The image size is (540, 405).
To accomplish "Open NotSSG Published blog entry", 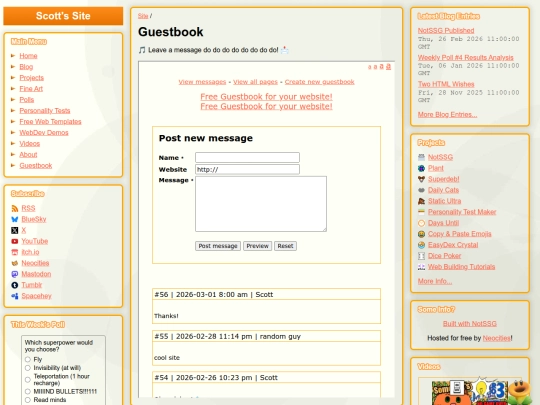I will coord(446,31).
